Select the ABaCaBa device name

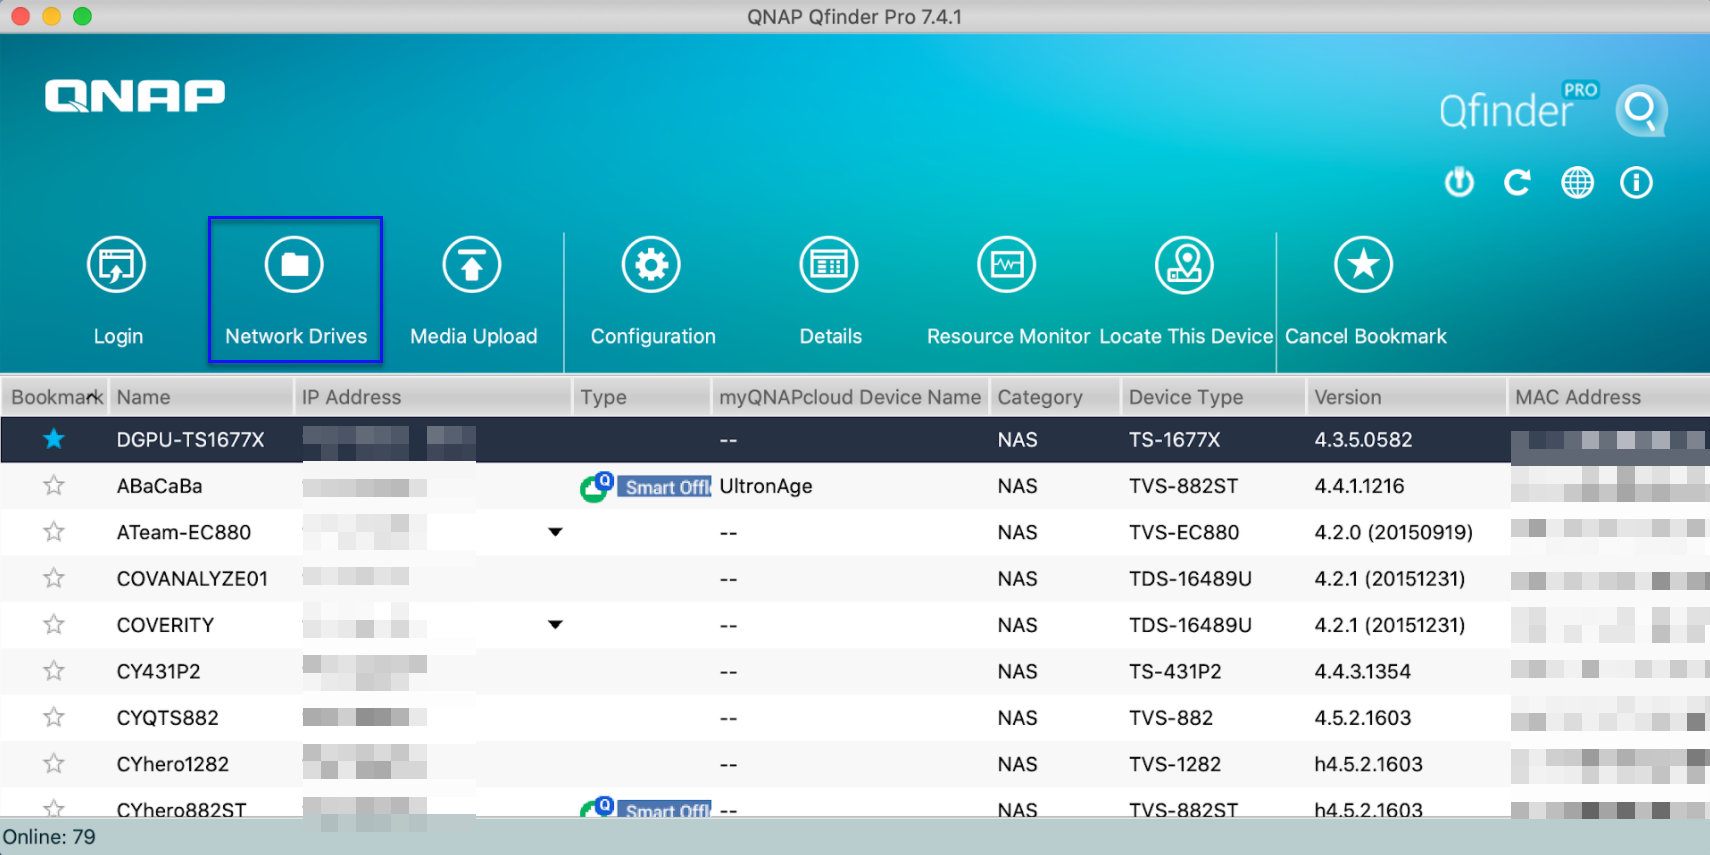tap(159, 486)
